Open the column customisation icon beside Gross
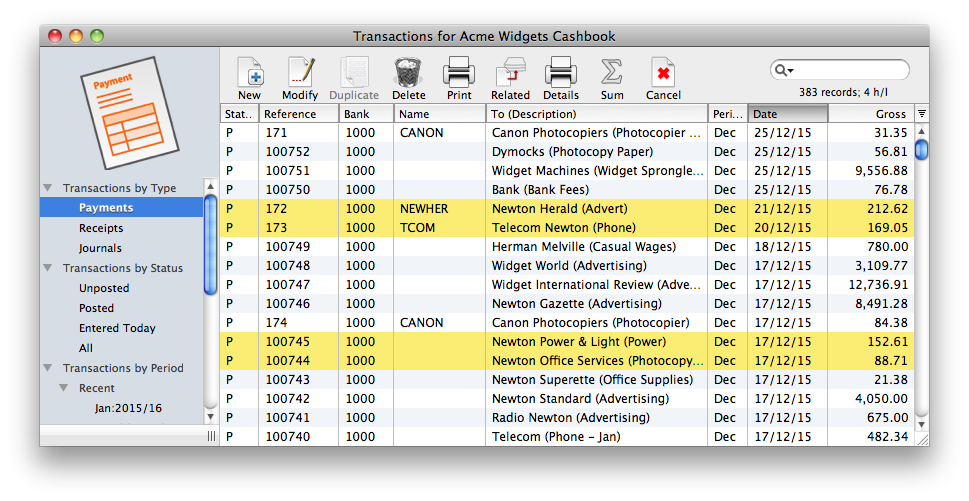Image resolution: width=969 pixels, height=501 pixels. 921,114
